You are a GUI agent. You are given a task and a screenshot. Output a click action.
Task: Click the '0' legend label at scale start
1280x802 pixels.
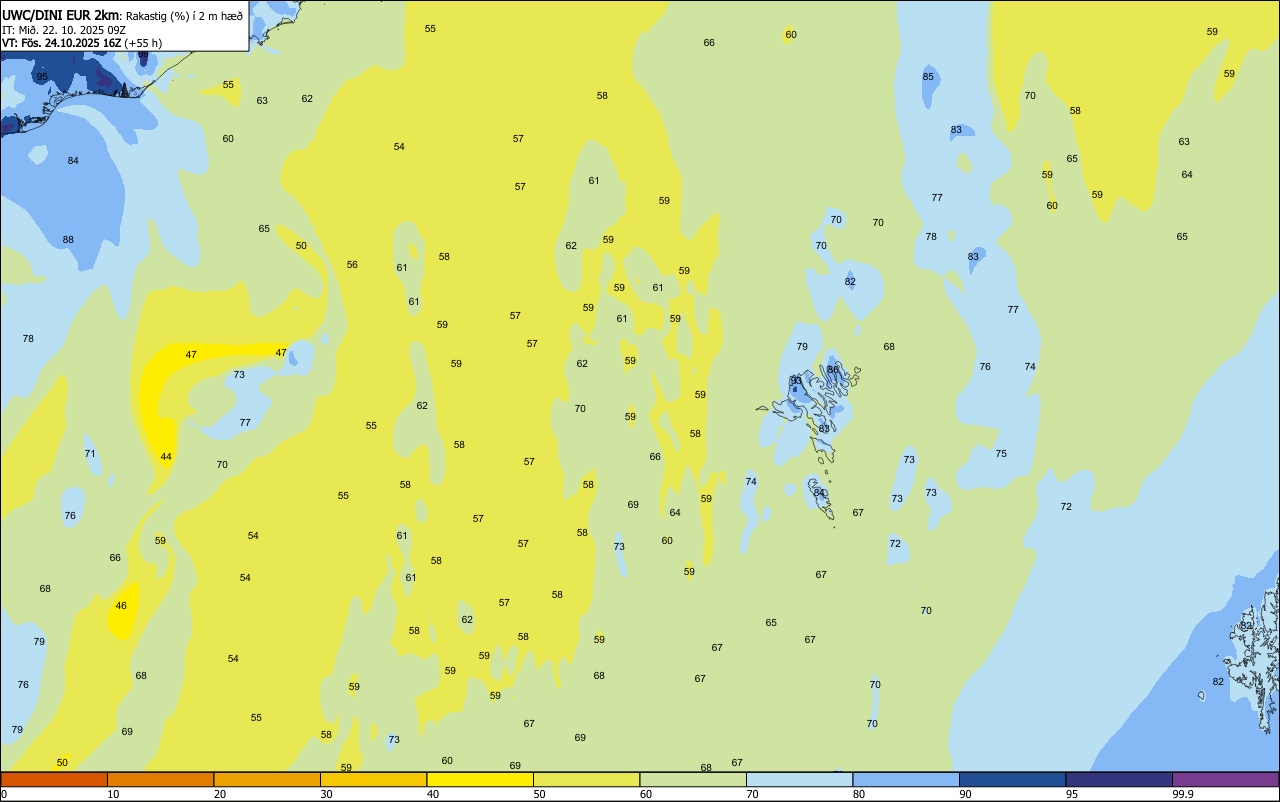click(4, 794)
